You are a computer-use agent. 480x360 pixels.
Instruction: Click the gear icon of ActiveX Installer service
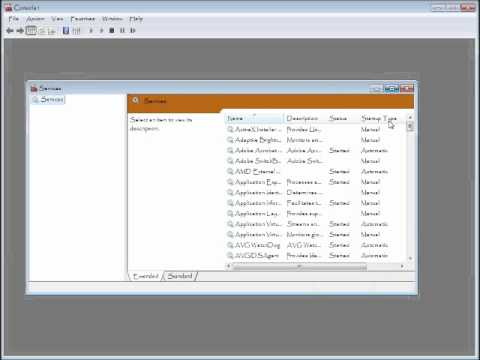pyautogui.click(x=230, y=129)
